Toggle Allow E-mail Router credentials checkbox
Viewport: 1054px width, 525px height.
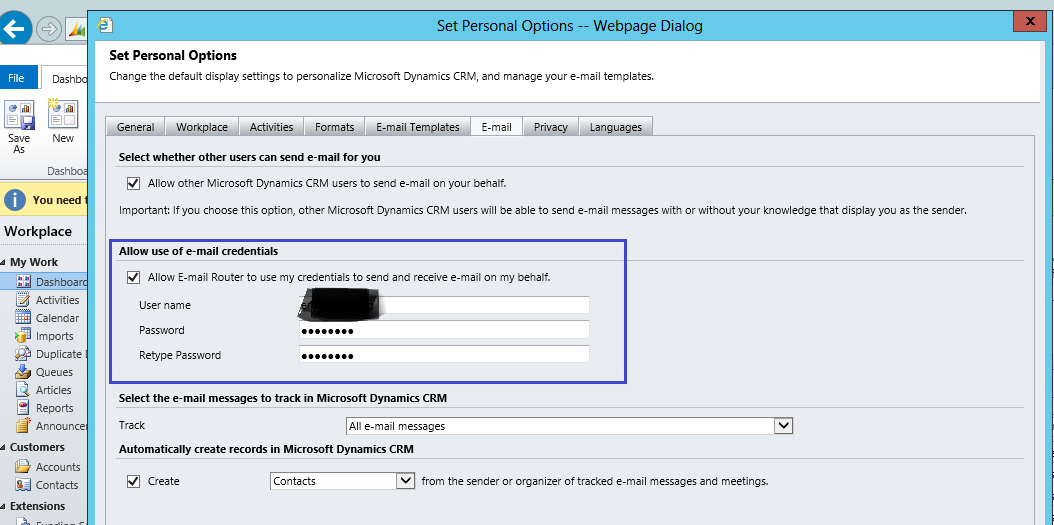[x=133, y=277]
